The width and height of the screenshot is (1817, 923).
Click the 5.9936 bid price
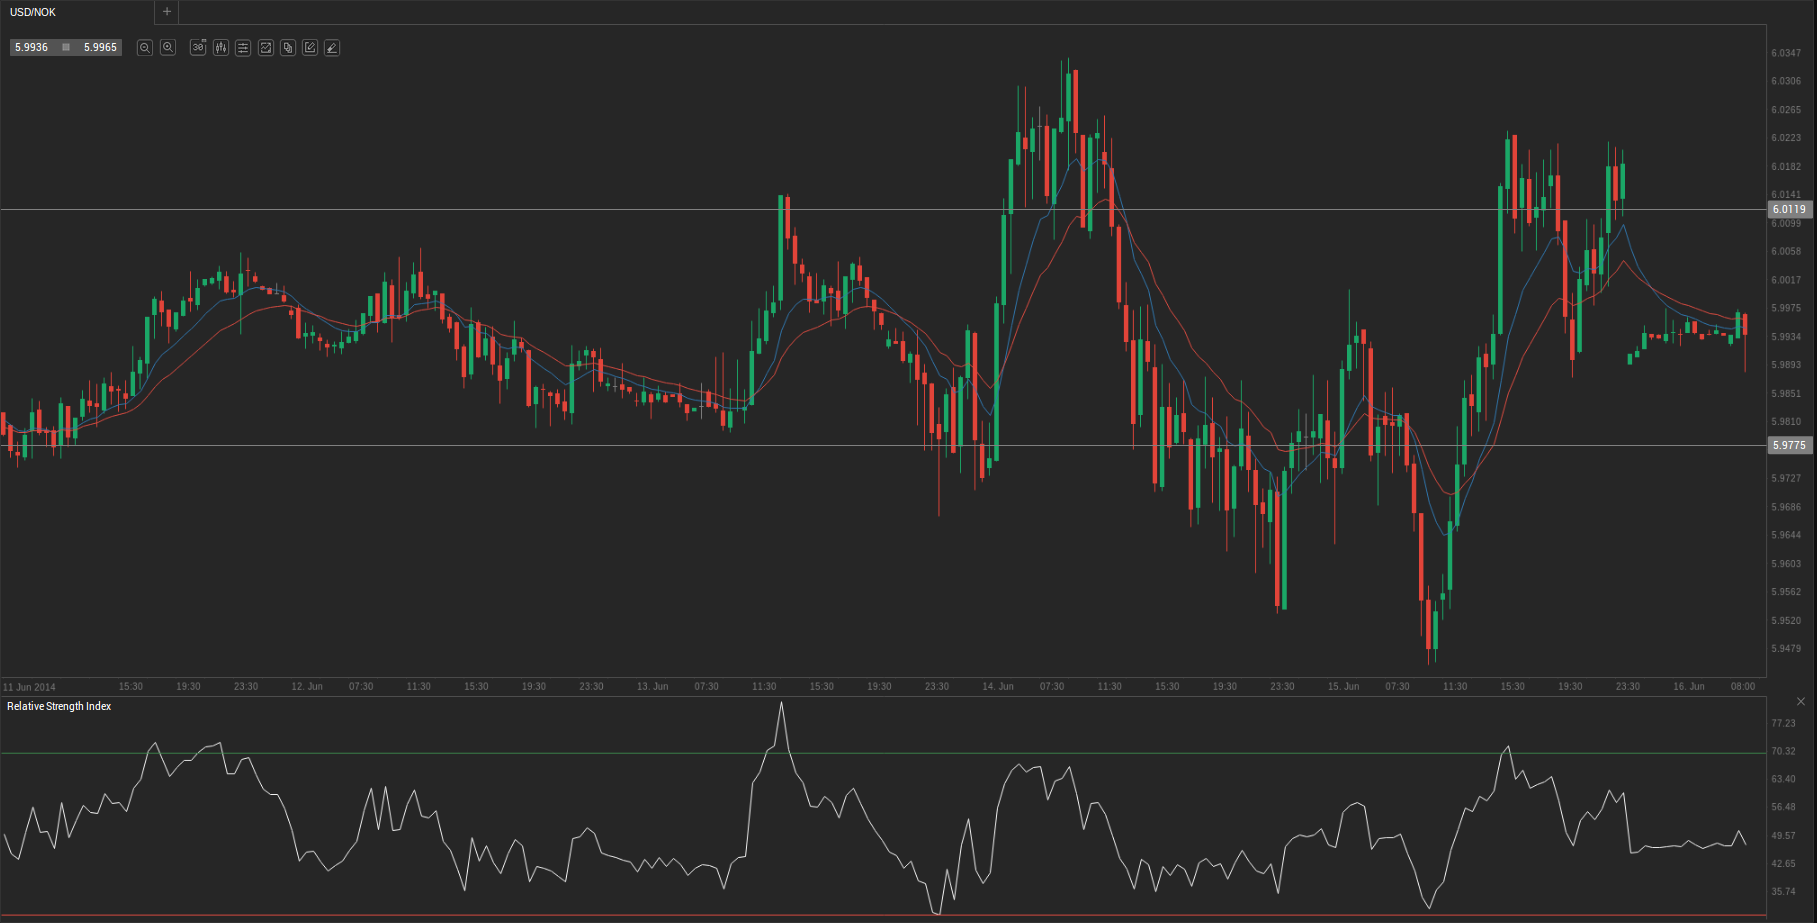tap(32, 48)
